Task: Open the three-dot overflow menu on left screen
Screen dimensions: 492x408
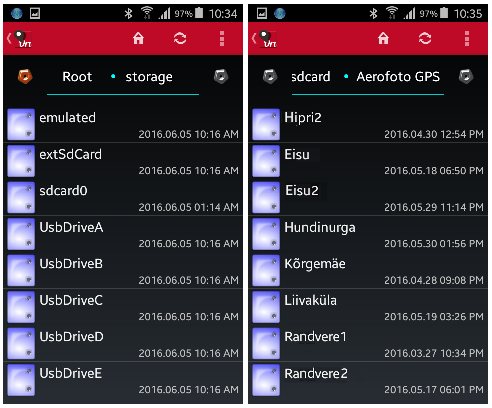Action: 222,38
